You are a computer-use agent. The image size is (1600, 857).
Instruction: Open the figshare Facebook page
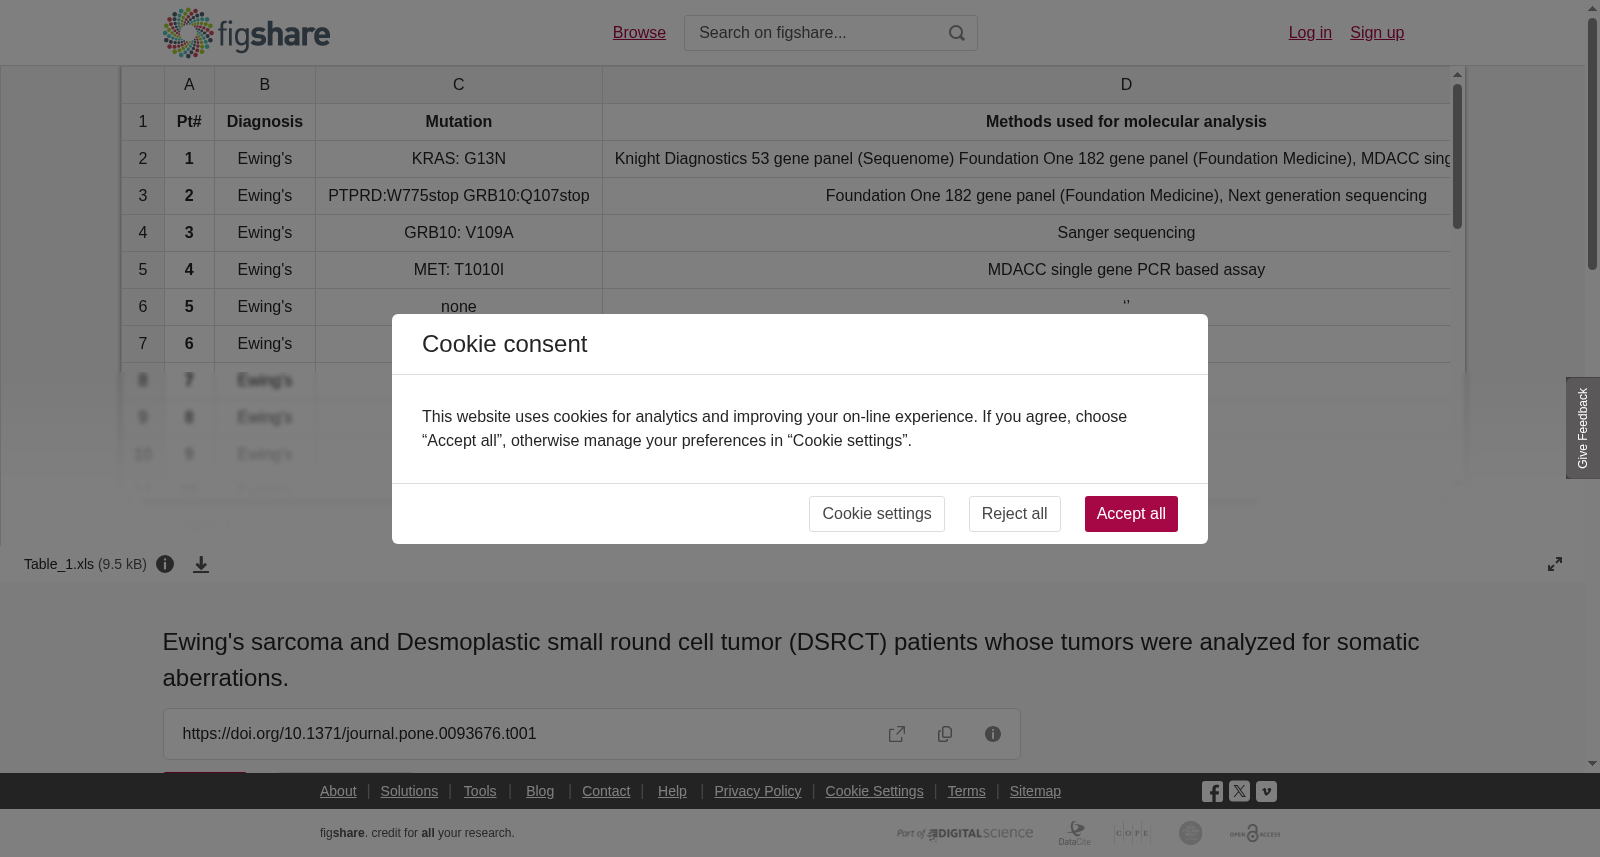1212,792
